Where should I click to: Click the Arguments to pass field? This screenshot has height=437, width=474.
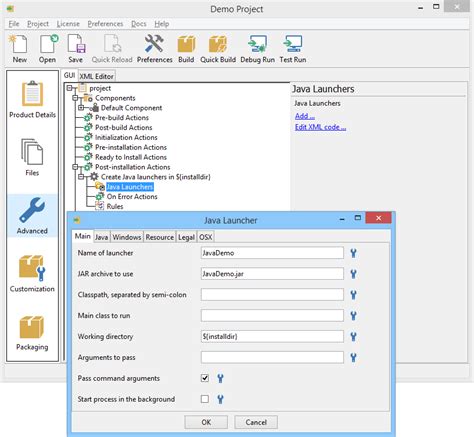[x=272, y=358]
